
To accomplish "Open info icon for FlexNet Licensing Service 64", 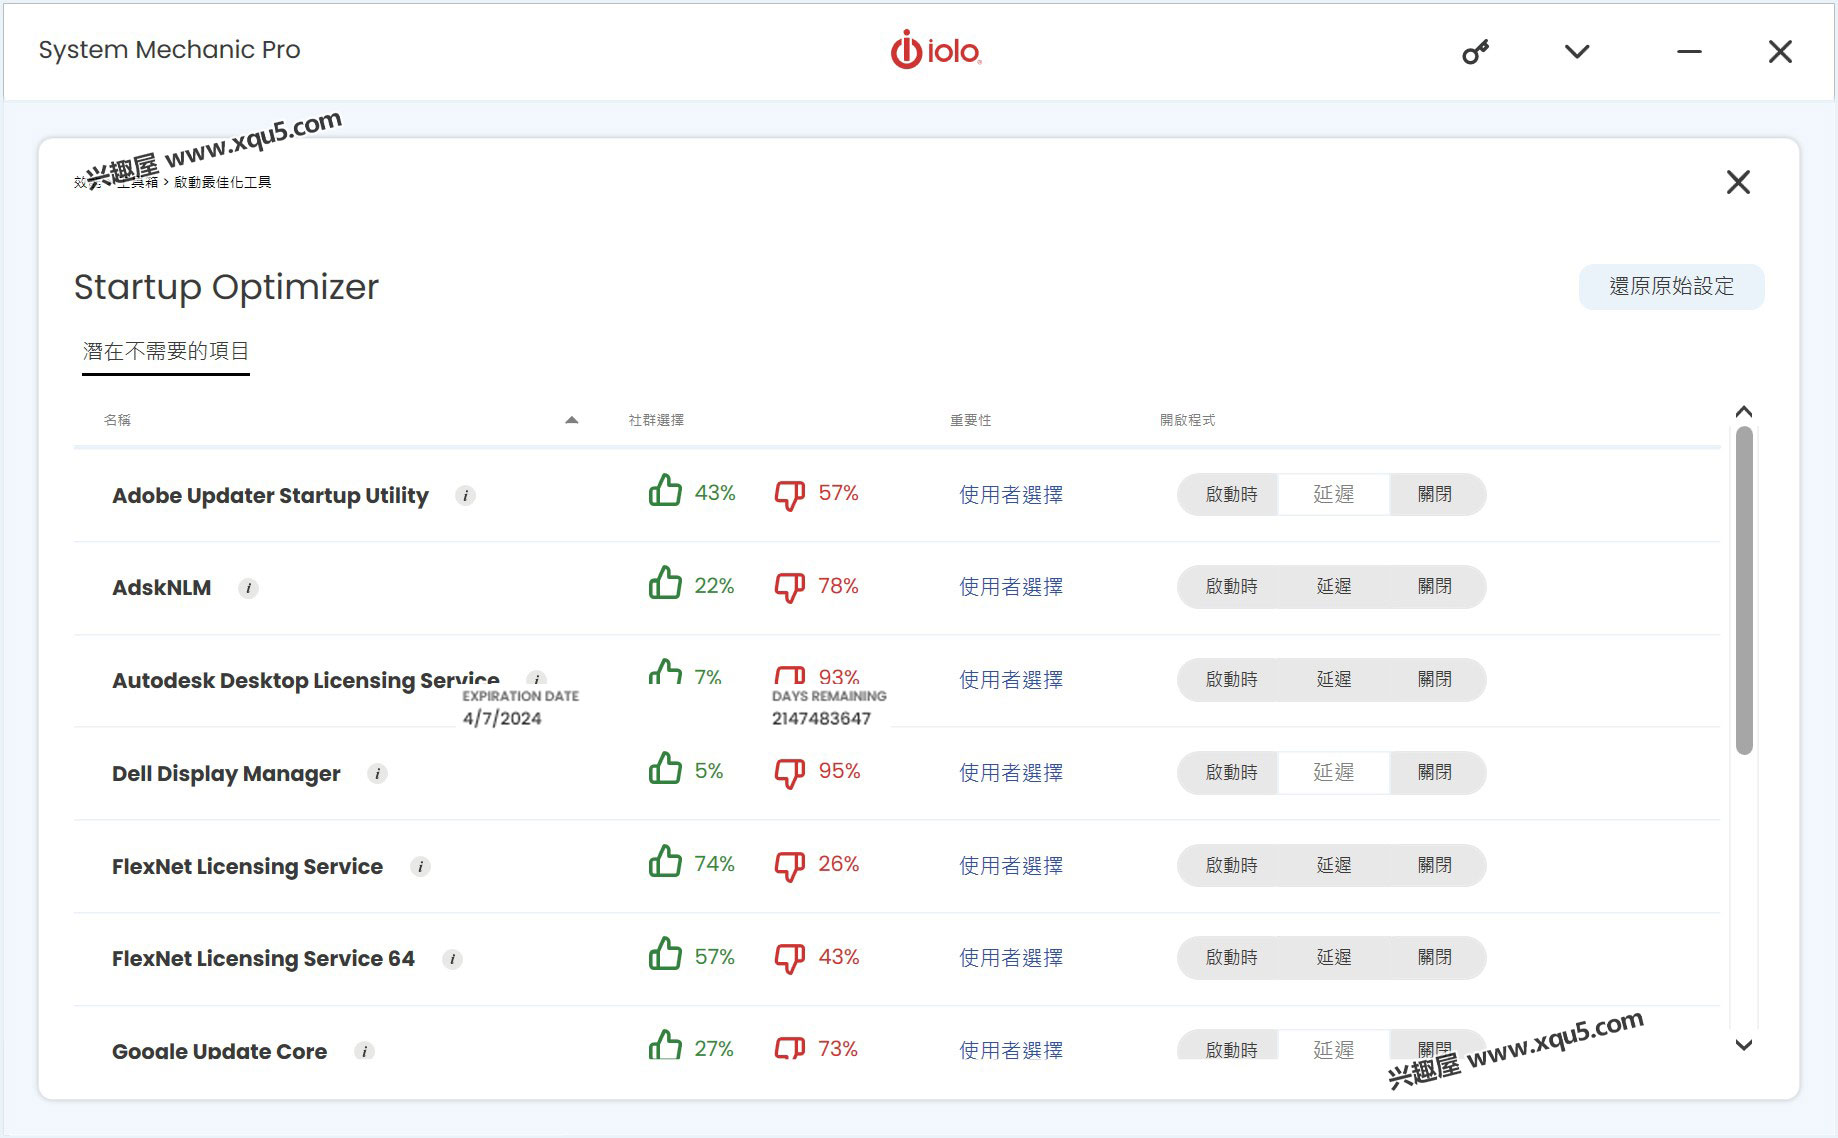I will tap(452, 959).
